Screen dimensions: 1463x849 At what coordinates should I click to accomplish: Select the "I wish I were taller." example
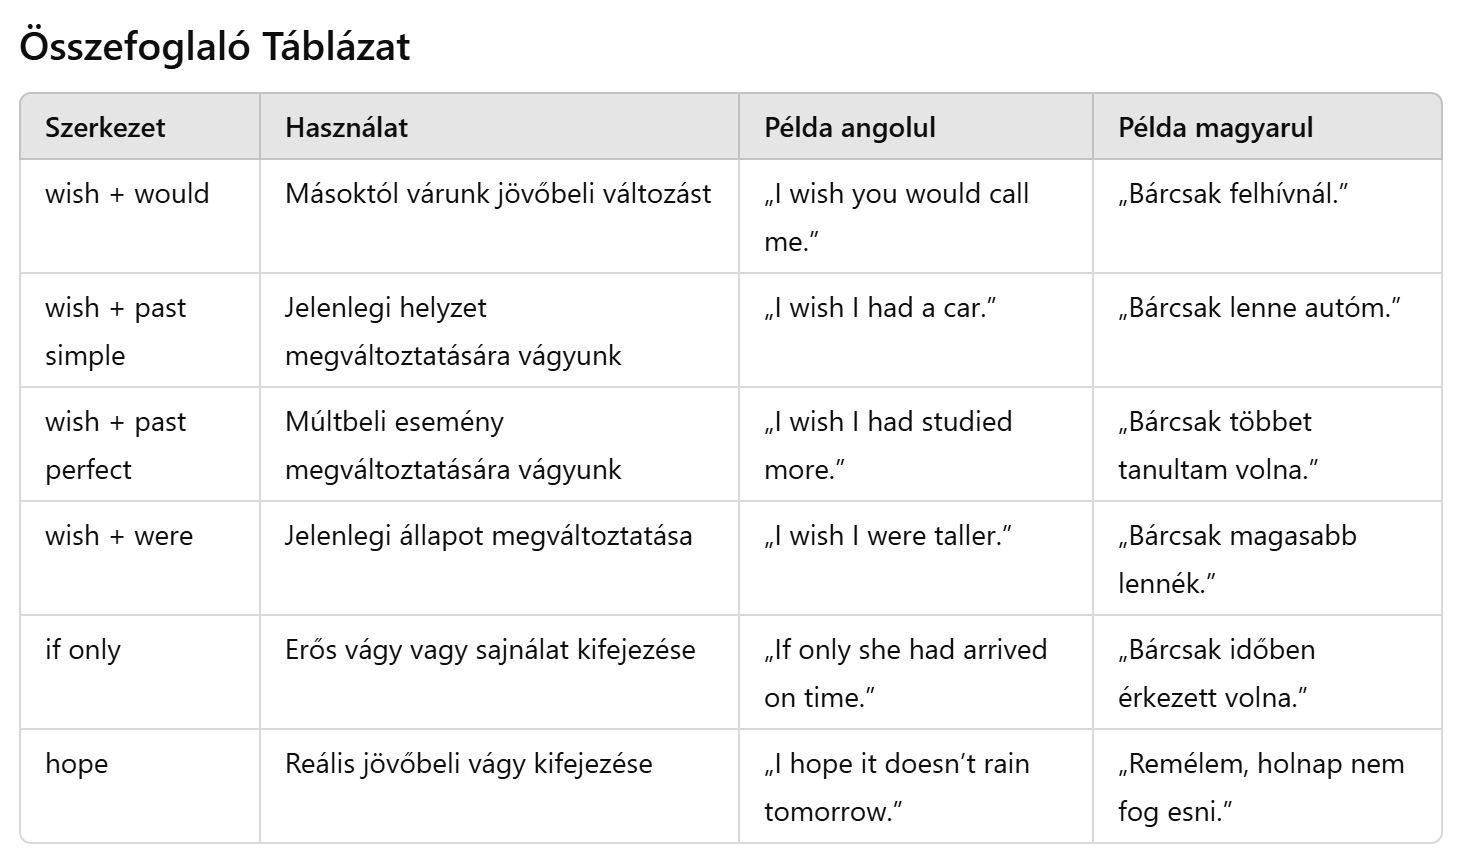point(888,536)
